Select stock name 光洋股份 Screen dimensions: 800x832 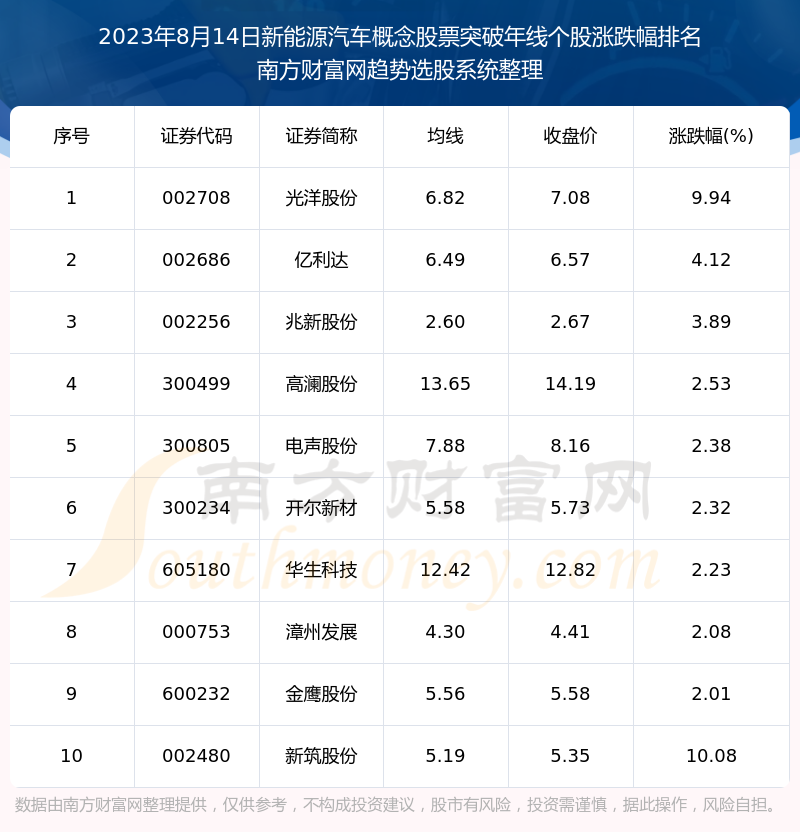click(321, 198)
